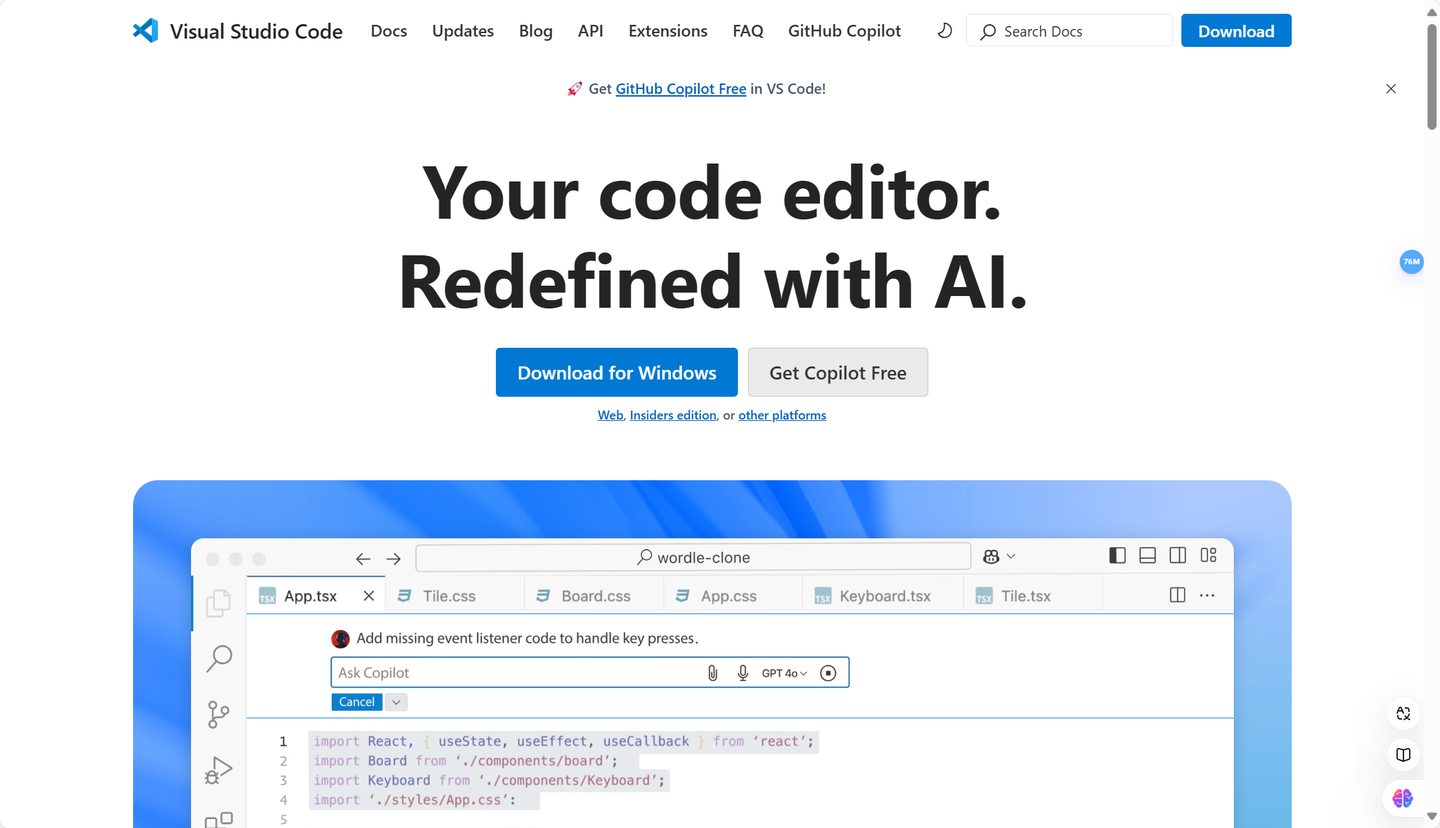This screenshot has height=828, width=1440.
Task: Click the open book floating icon
Action: point(1403,755)
